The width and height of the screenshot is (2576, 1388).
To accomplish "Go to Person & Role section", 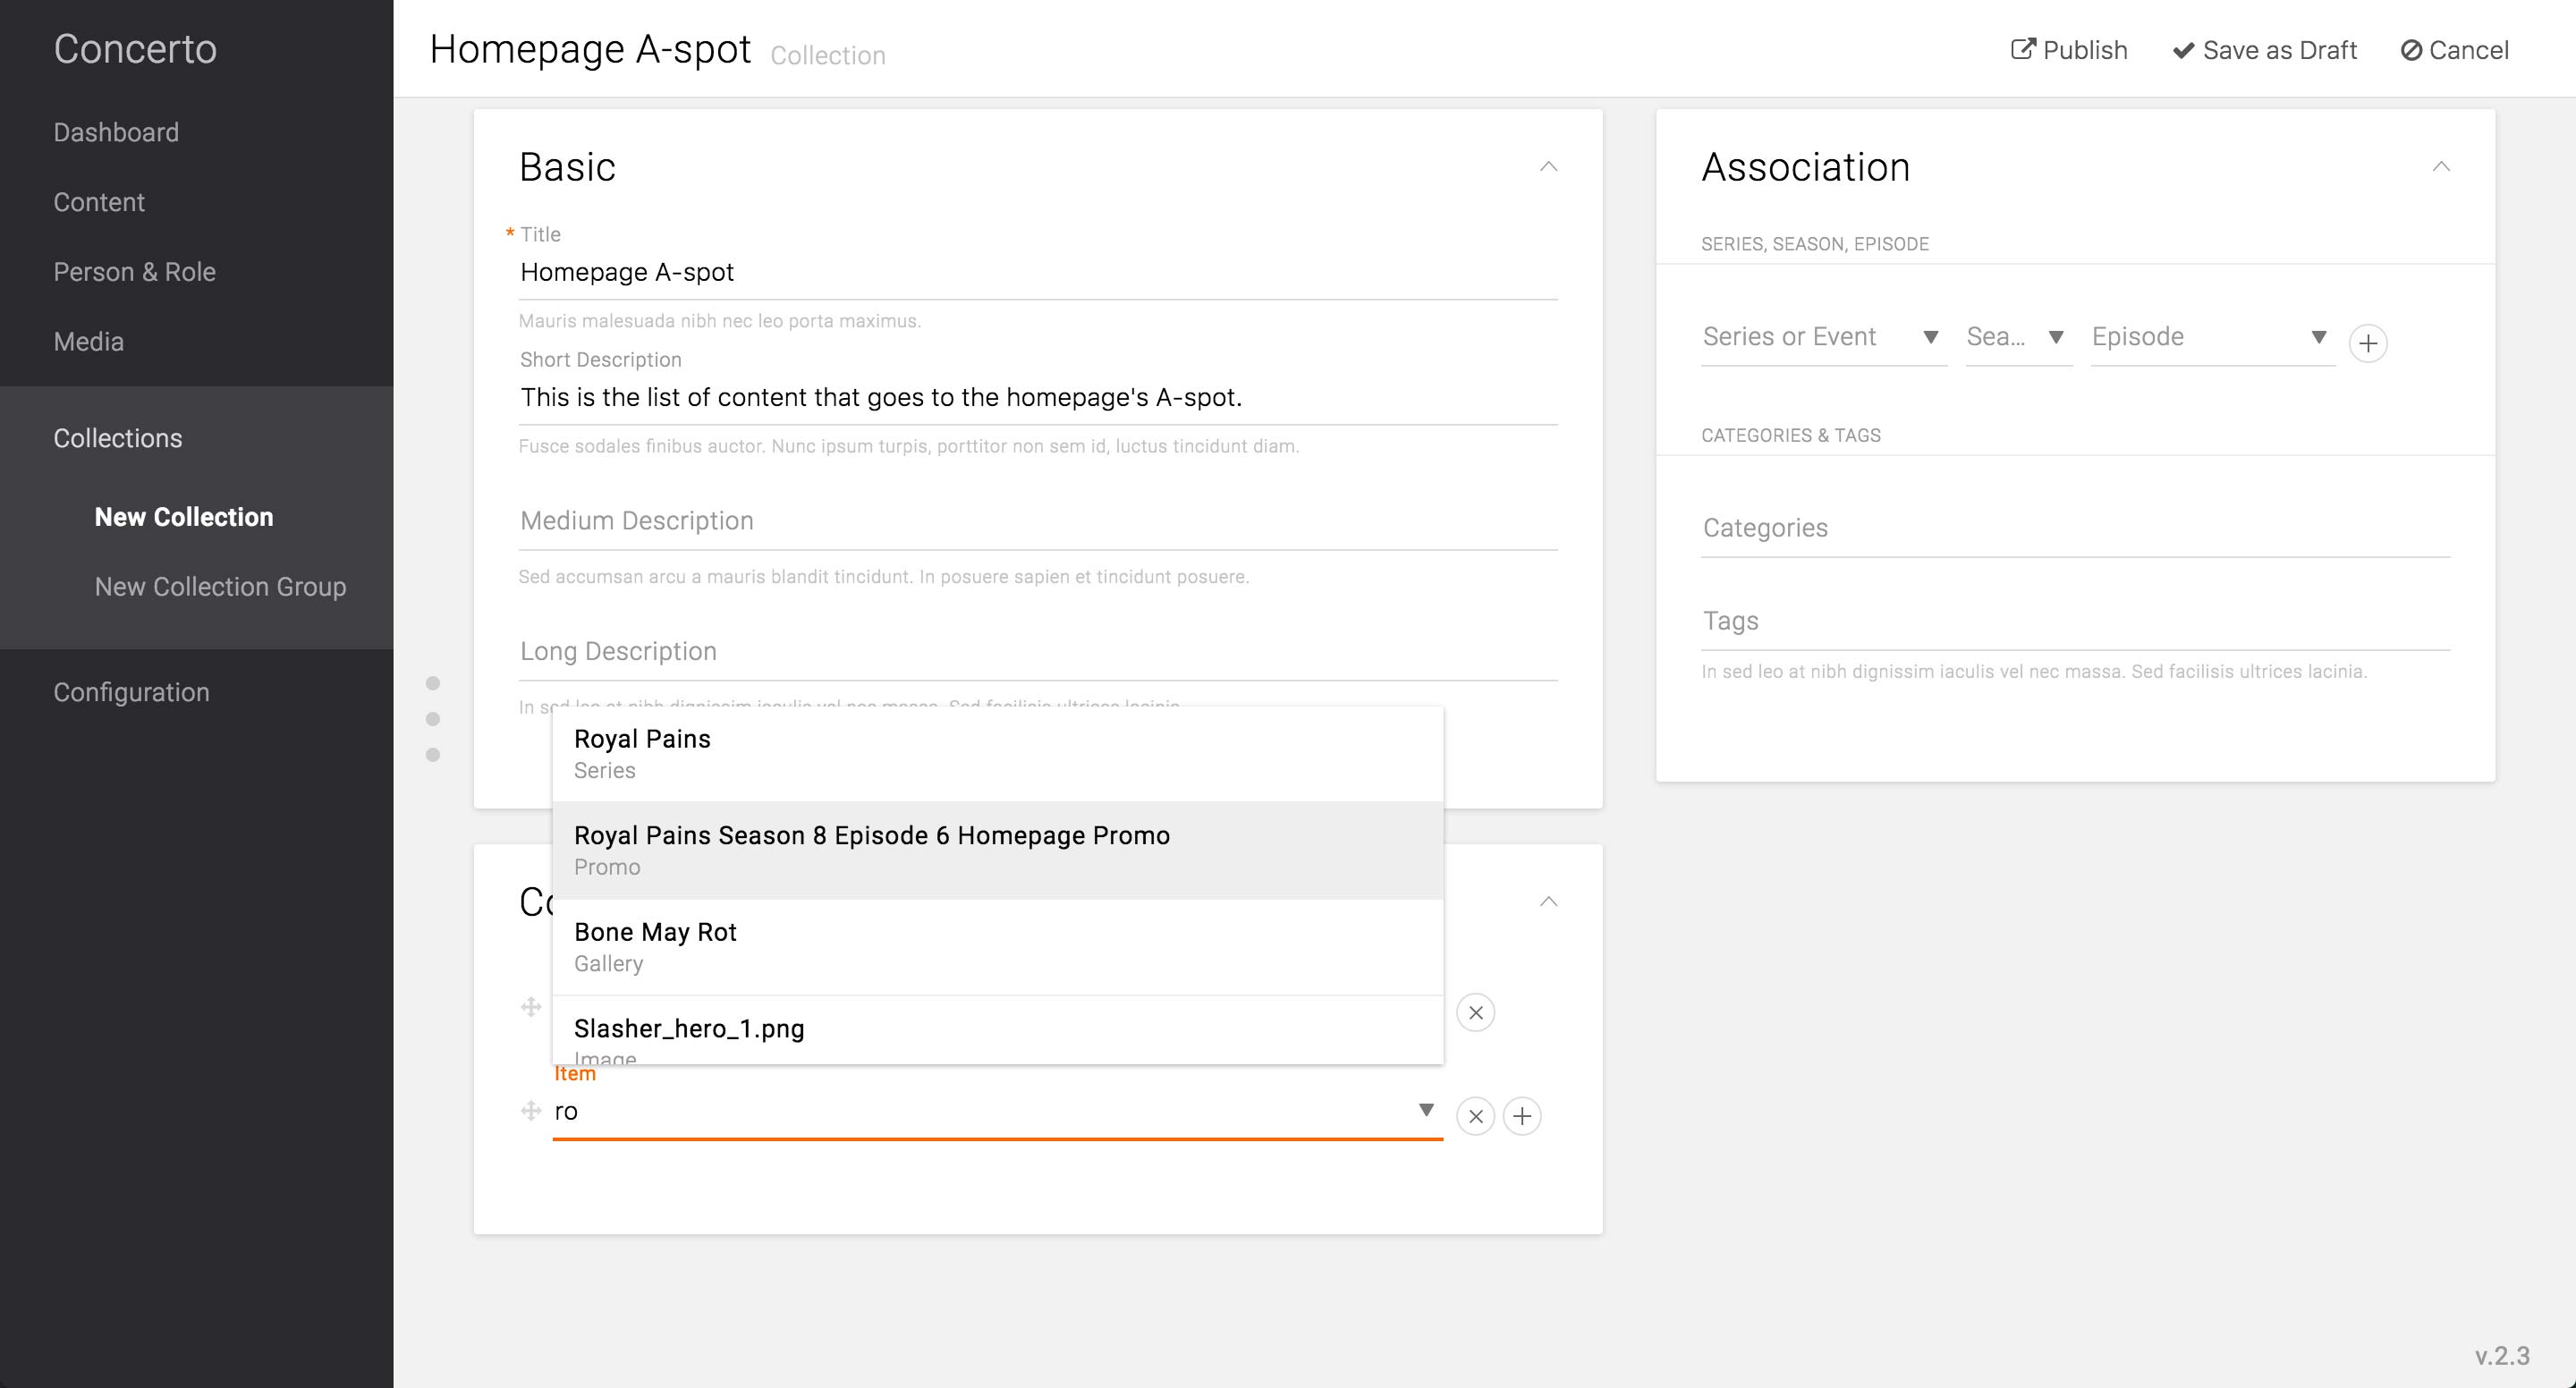I will [134, 272].
